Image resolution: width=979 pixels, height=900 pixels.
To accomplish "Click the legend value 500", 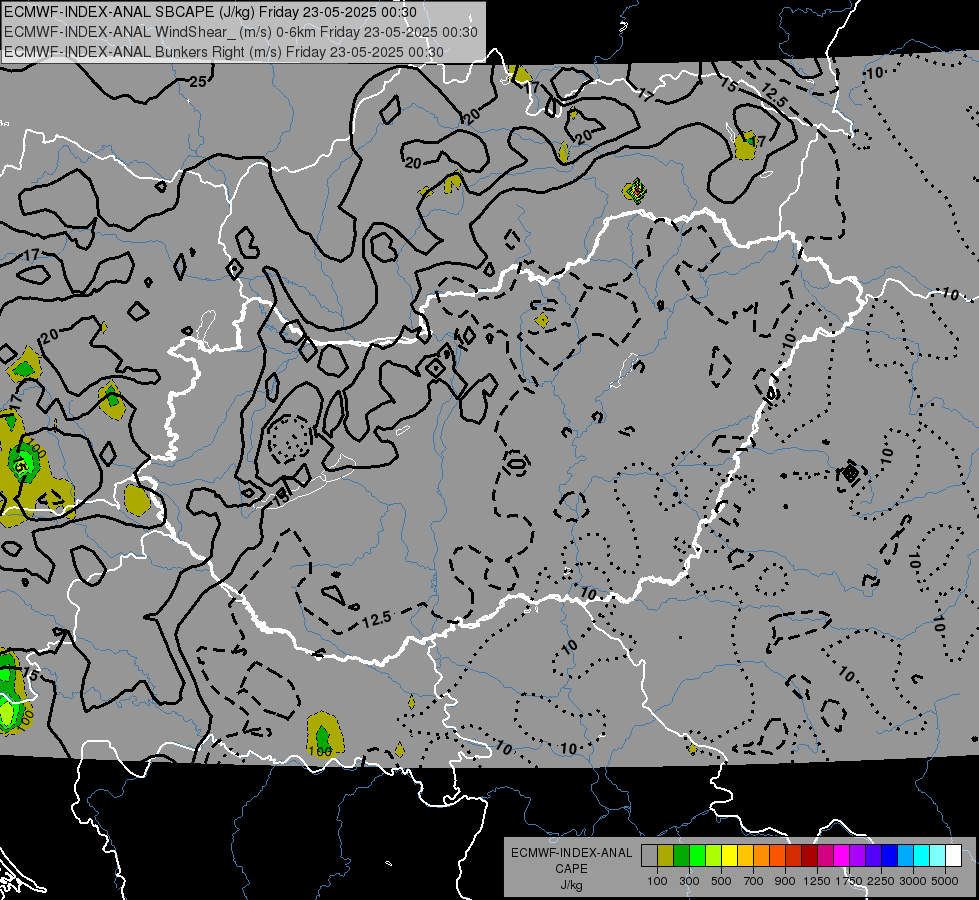I will point(721,881).
